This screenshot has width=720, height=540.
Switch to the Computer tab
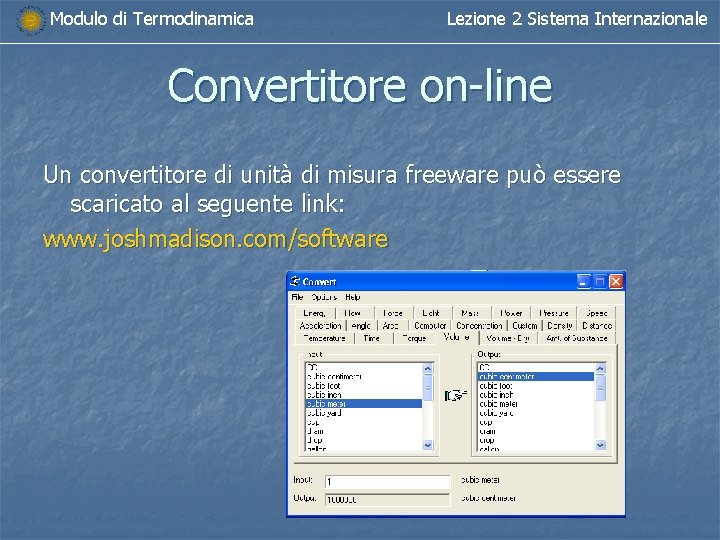pos(430,326)
